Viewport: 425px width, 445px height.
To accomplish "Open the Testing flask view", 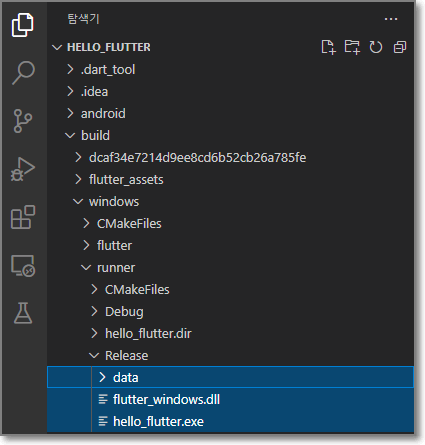I will (23, 313).
